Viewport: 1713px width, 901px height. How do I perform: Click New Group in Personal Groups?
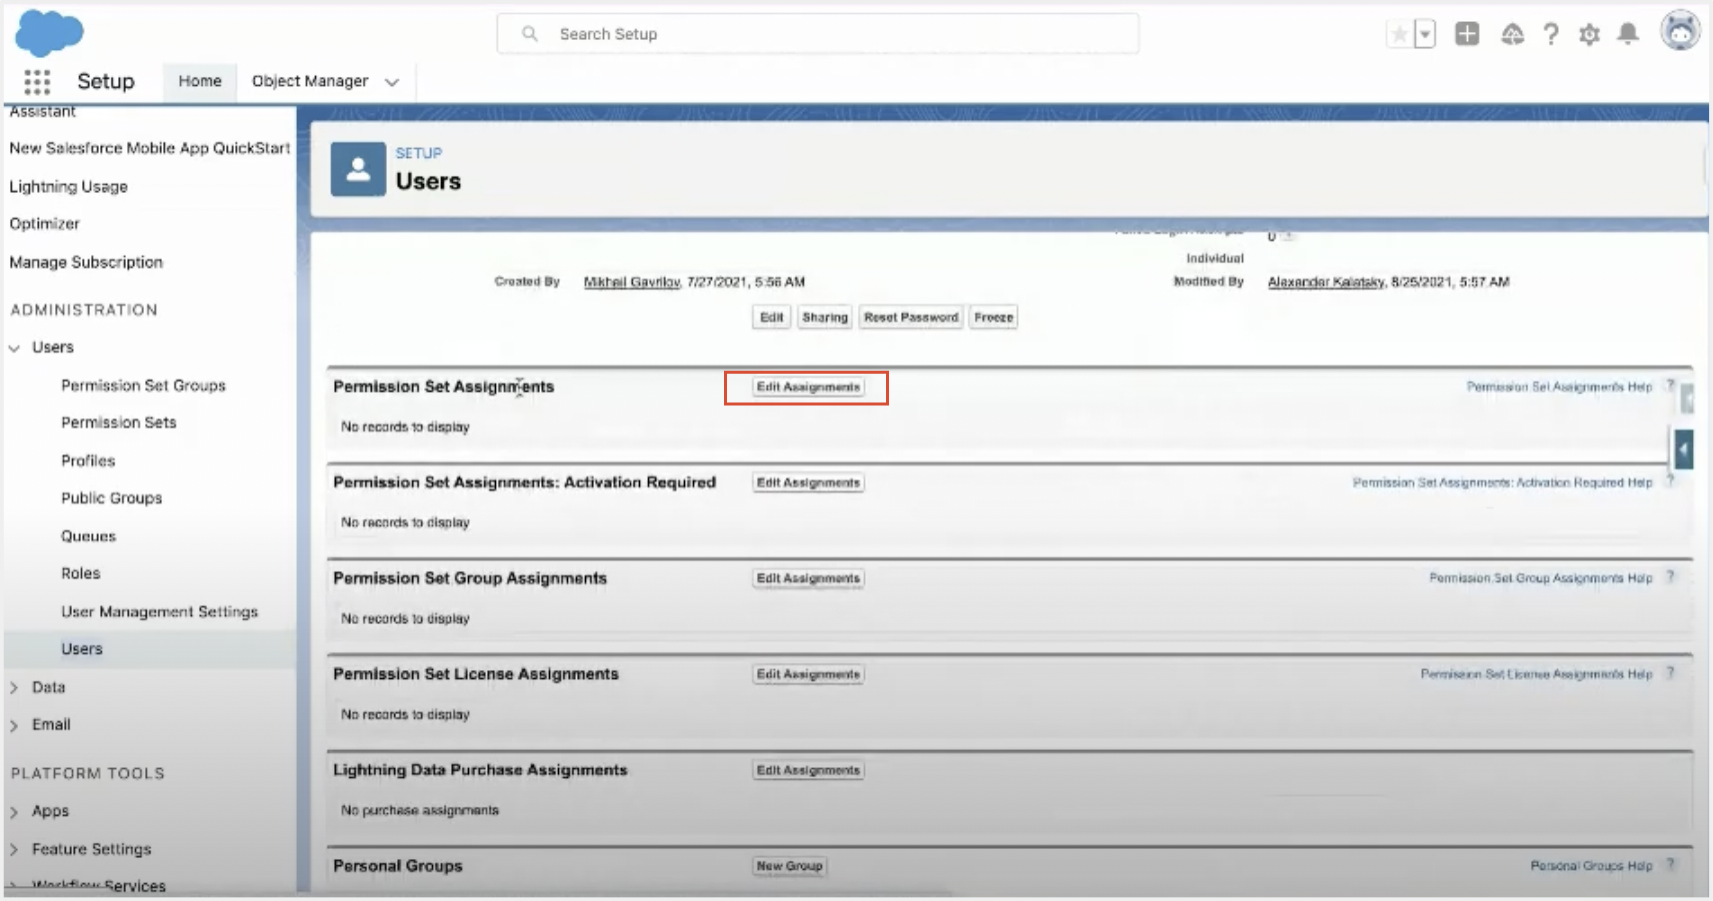pos(789,867)
